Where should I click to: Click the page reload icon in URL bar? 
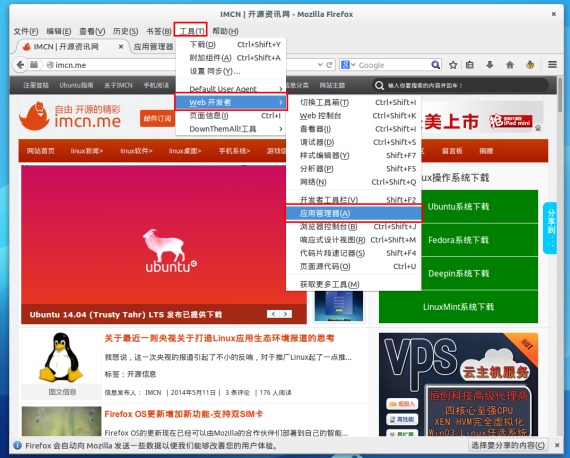[329, 65]
